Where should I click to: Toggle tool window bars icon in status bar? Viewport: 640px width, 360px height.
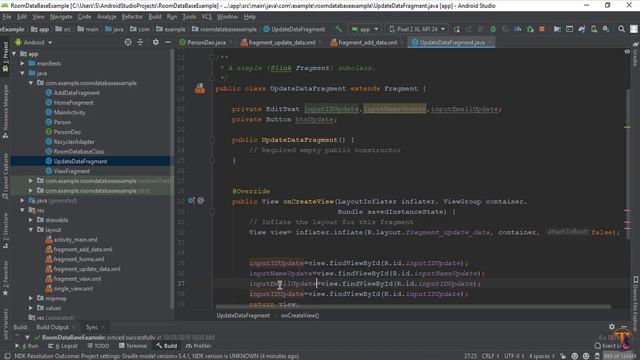[x=7, y=356]
